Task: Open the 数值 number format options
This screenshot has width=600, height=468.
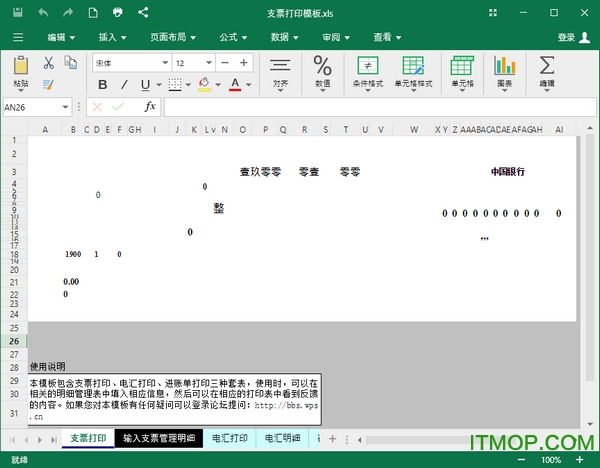Action: click(323, 73)
